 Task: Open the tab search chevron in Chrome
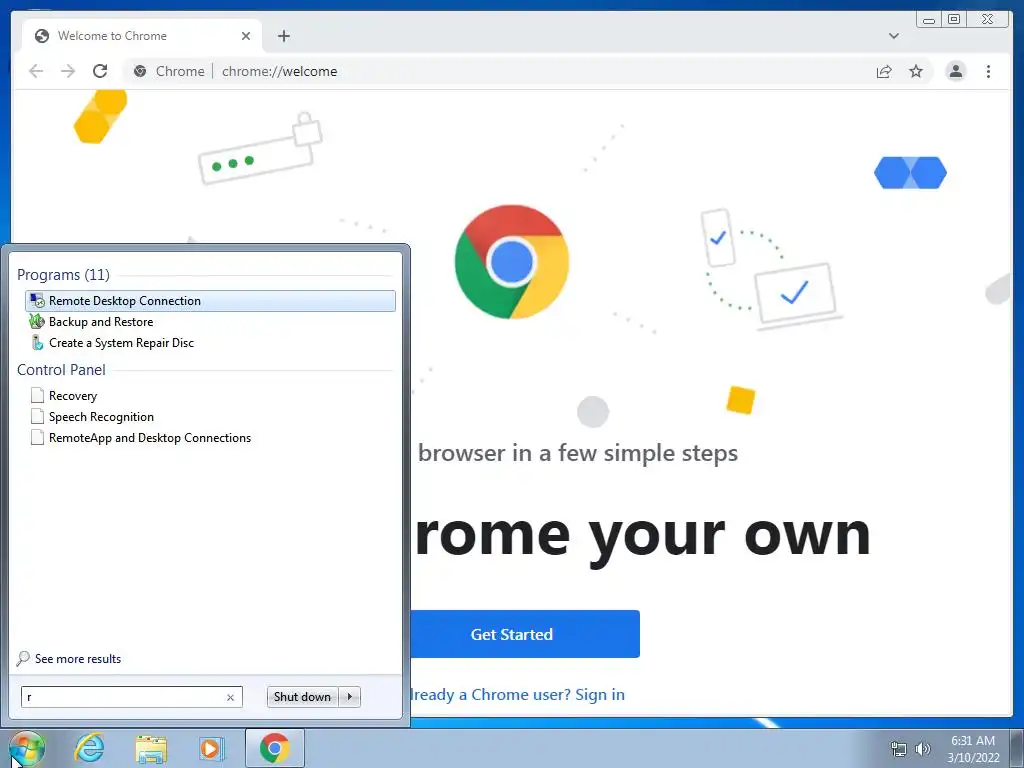pos(893,36)
